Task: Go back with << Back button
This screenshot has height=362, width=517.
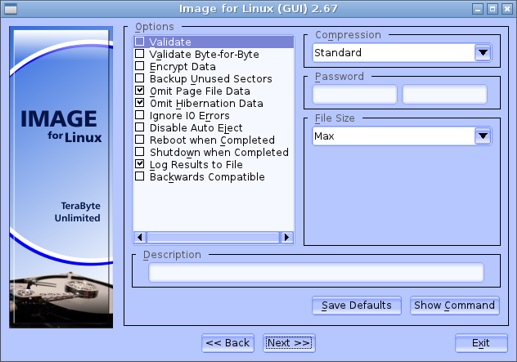Action: [228, 343]
